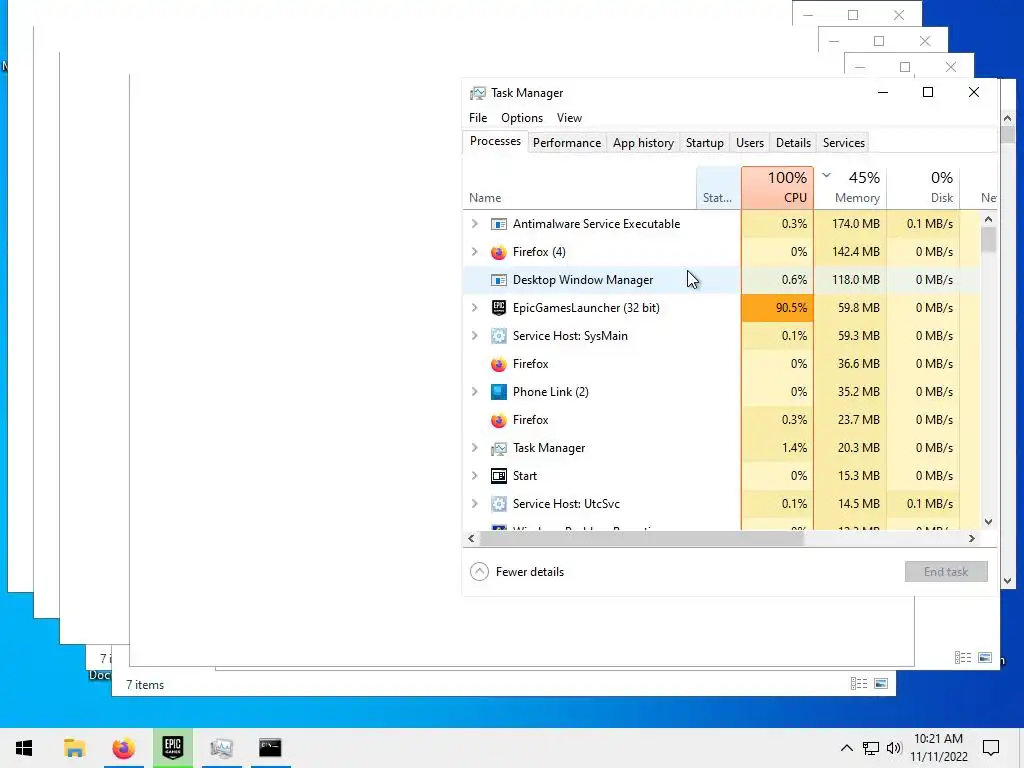Click the Firefox row icon with 23.7 MB
The image size is (1024, 768).
click(498, 420)
